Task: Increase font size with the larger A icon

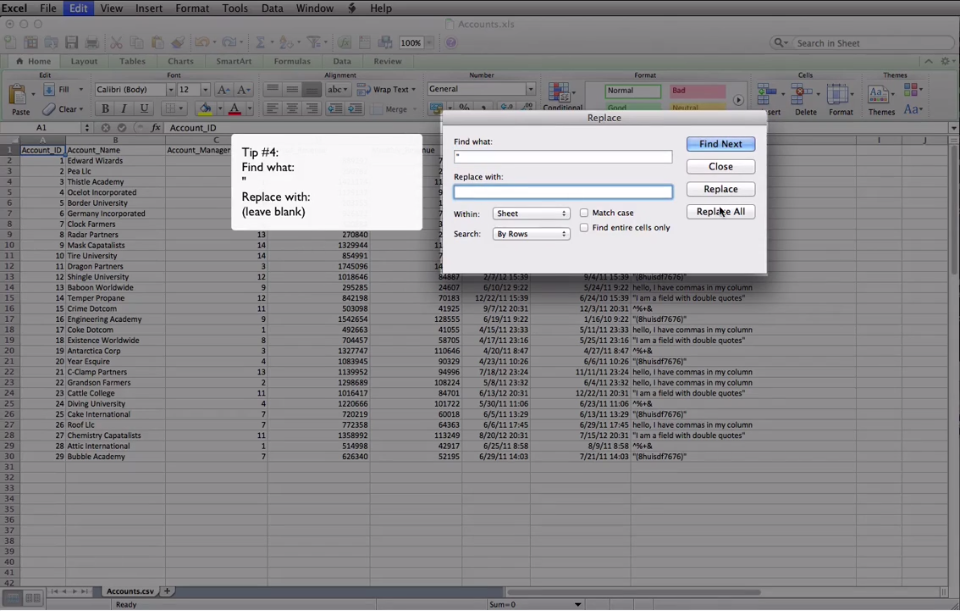Action: [x=223, y=89]
